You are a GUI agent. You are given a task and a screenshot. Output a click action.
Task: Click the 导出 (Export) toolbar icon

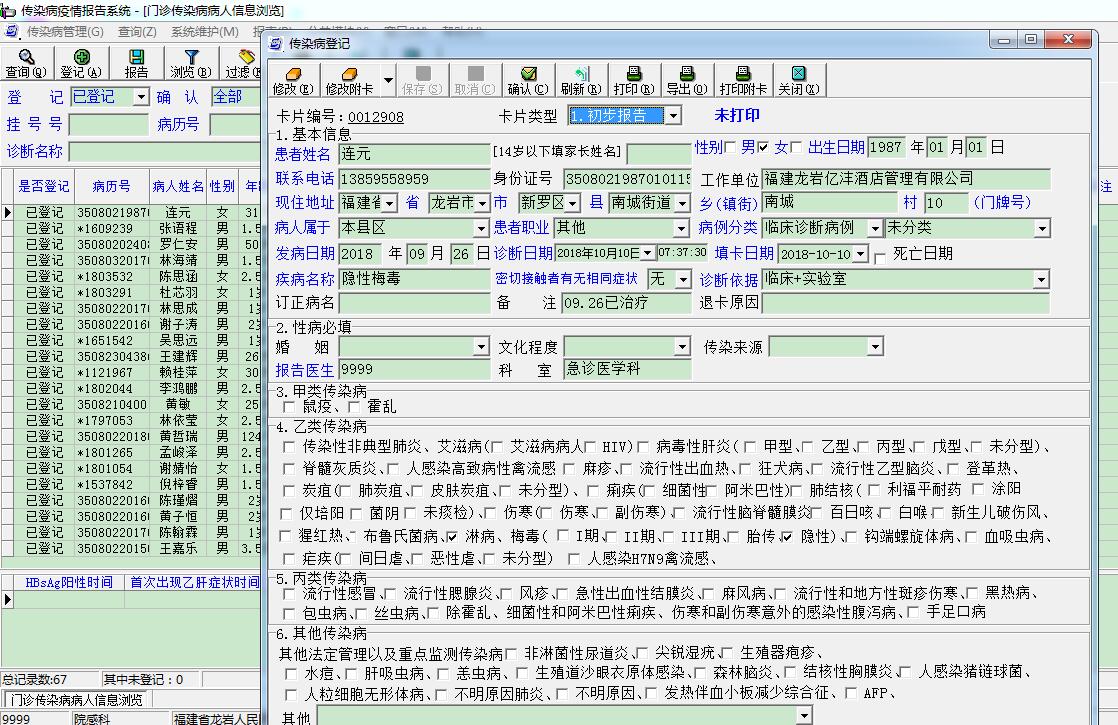tap(687, 73)
